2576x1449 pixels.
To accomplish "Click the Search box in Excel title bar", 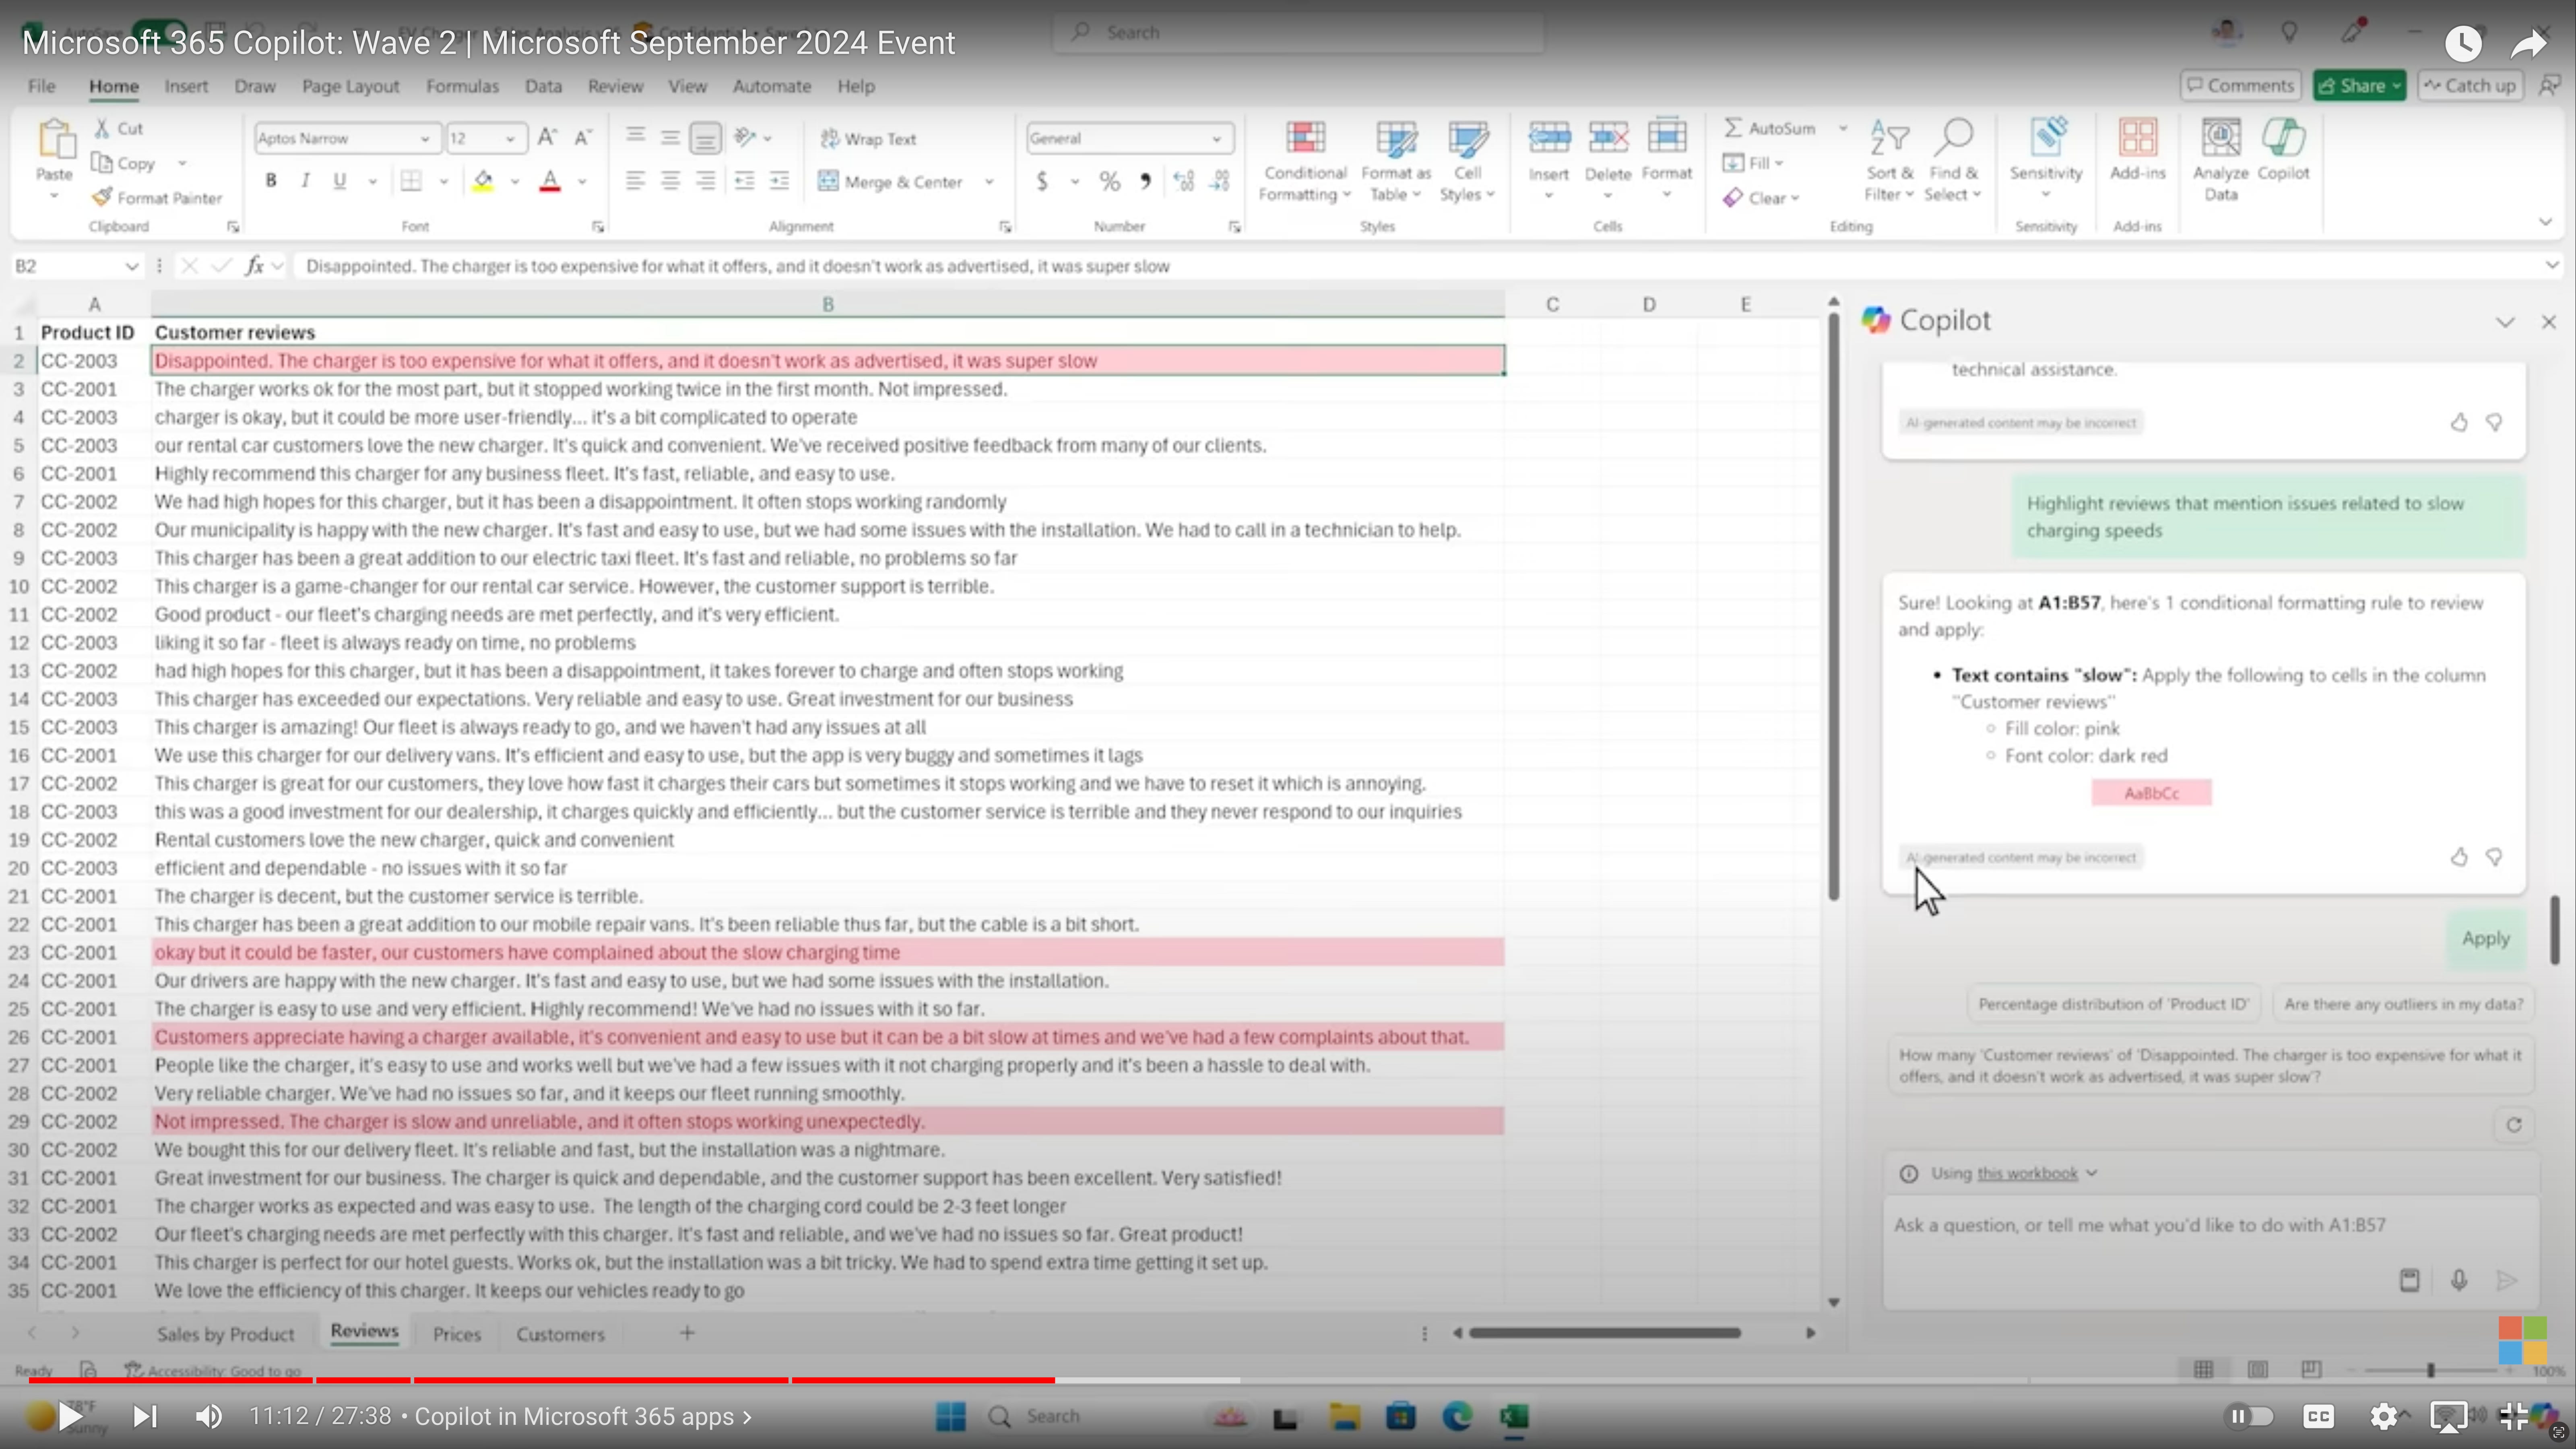I will click(1298, 32).
